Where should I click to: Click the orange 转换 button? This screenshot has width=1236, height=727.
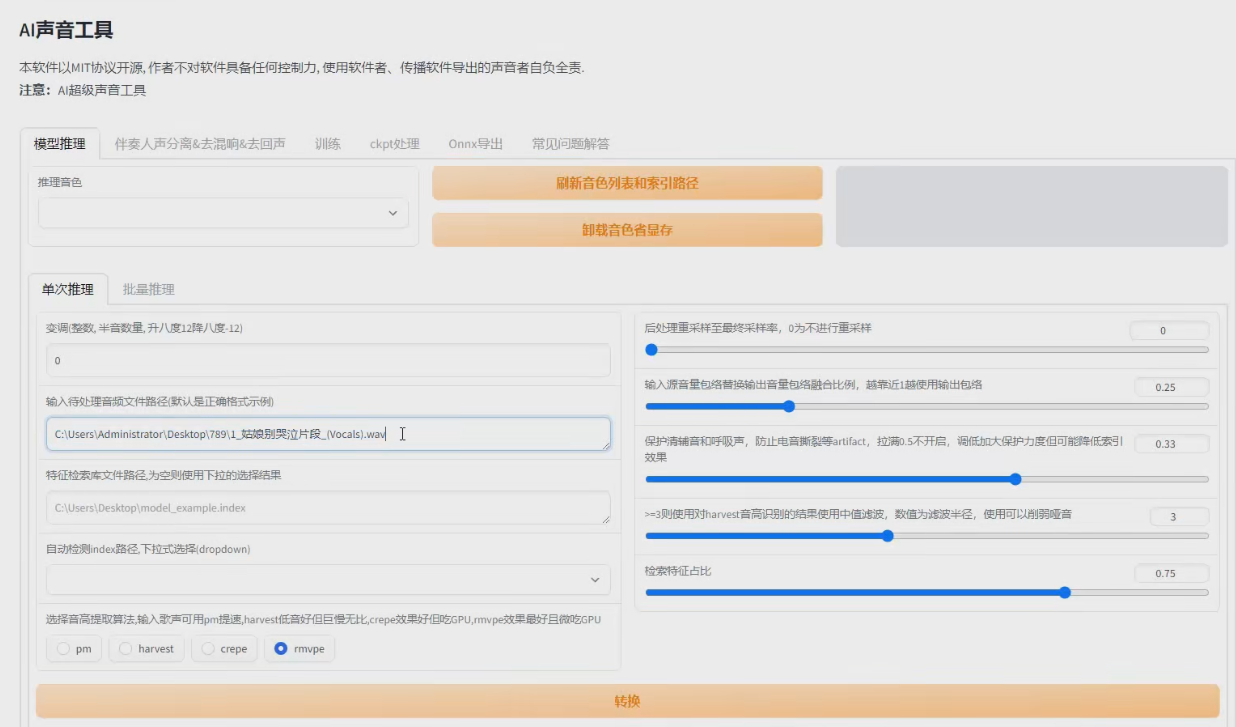tap(627, 701)
